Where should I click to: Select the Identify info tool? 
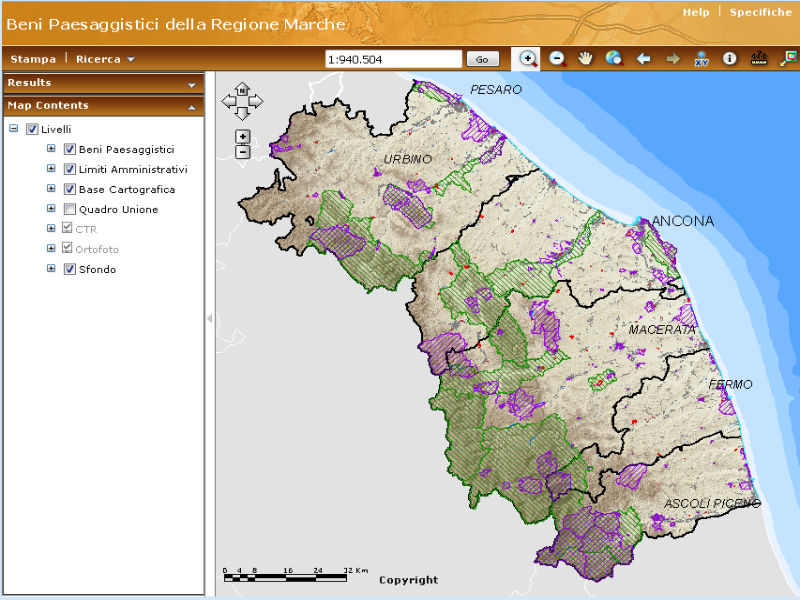(x=730, y=59)
